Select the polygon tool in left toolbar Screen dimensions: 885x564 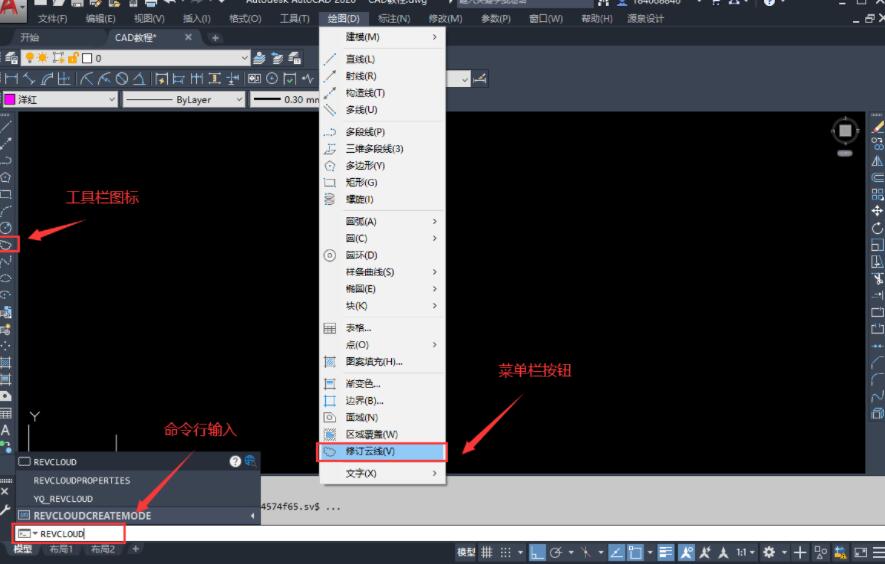pyautogui.click(x=6, y=177)
